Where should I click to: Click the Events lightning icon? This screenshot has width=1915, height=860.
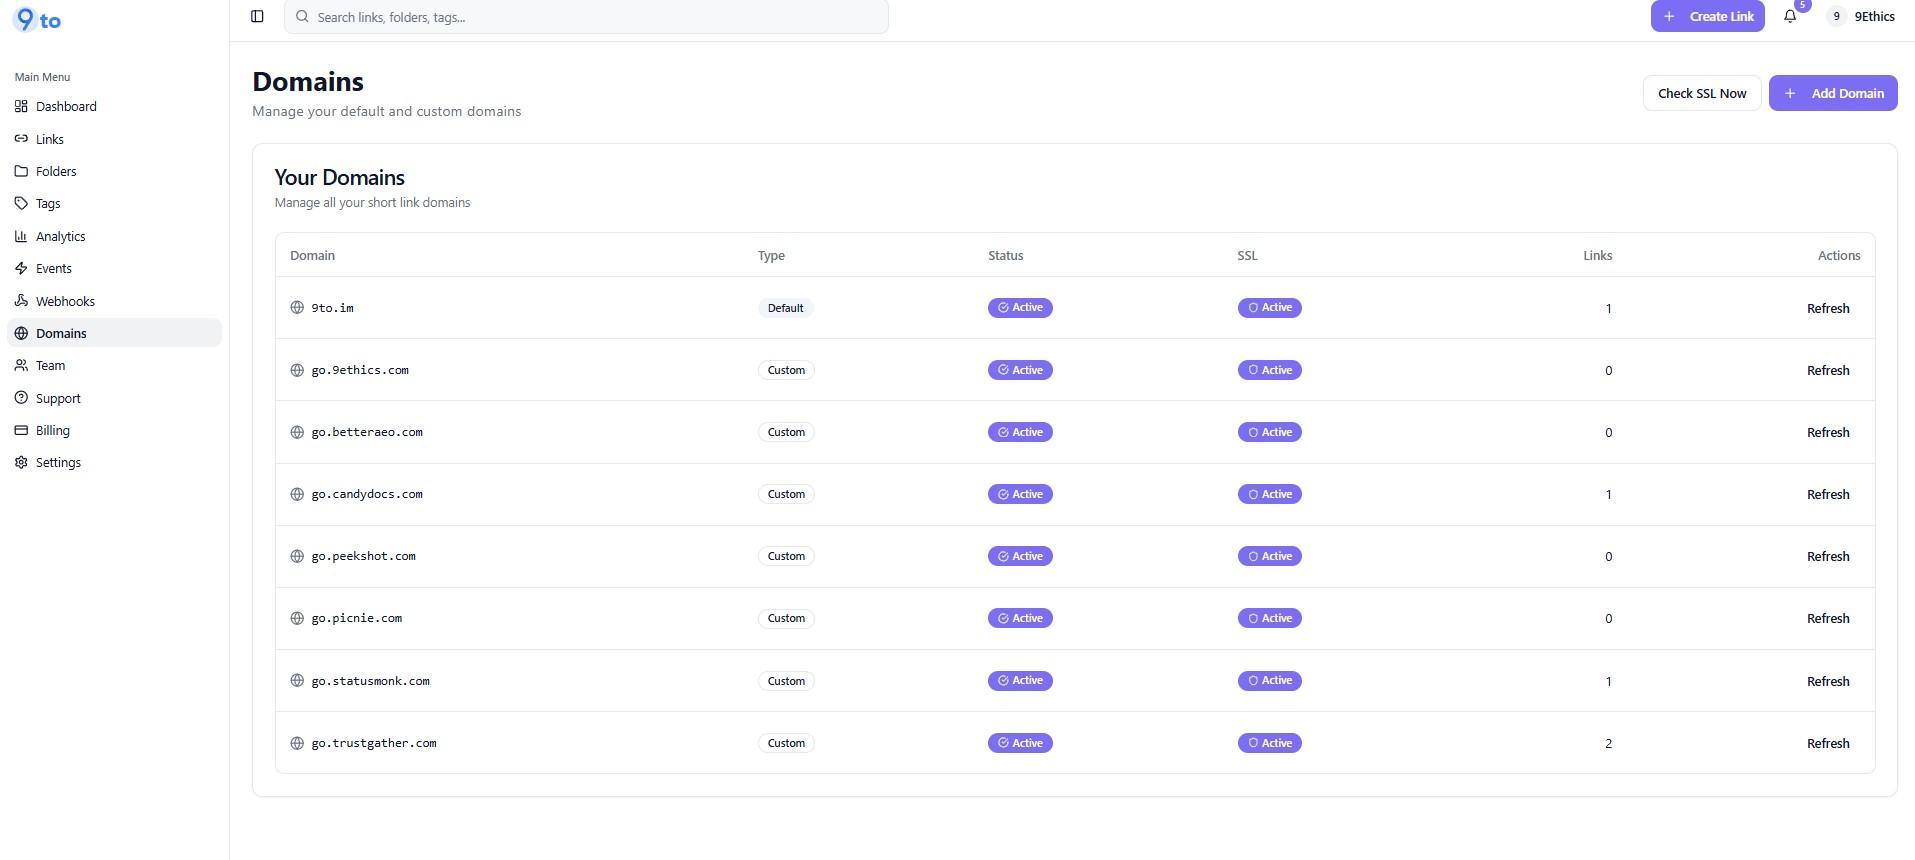pyautogui.click(x=21, y=268)
